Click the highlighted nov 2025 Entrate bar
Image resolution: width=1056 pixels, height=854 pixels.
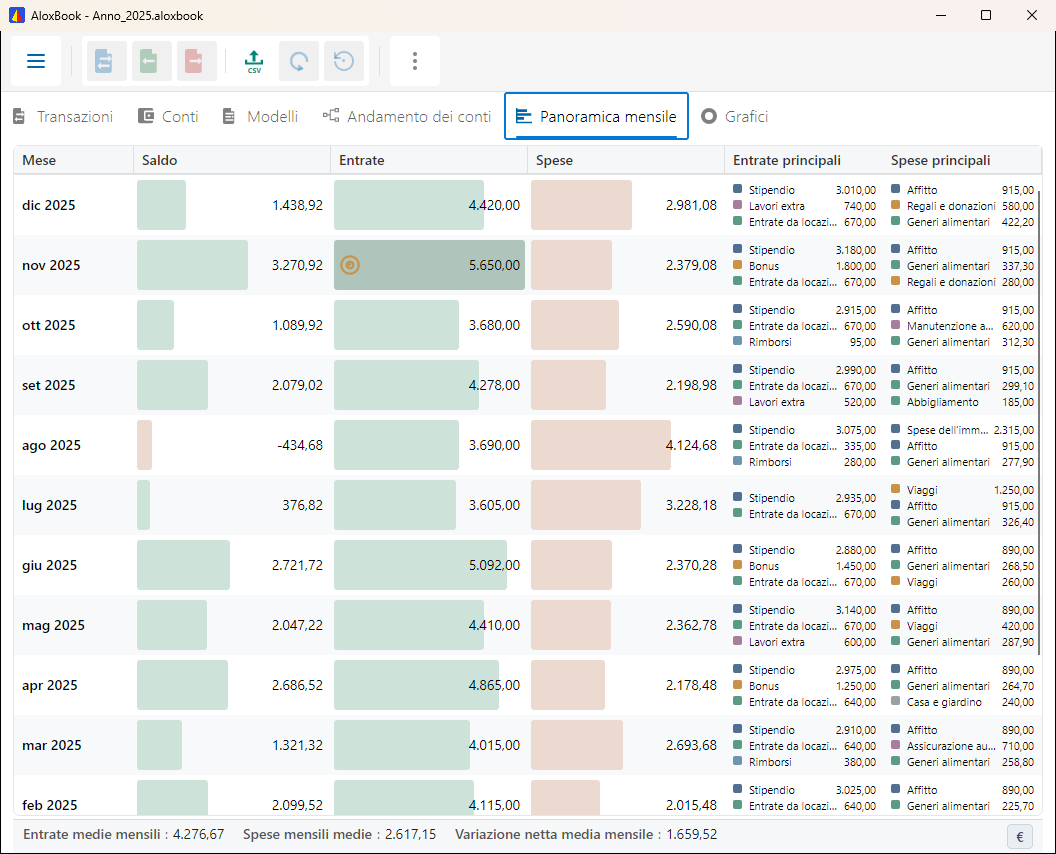click(430, 265)
